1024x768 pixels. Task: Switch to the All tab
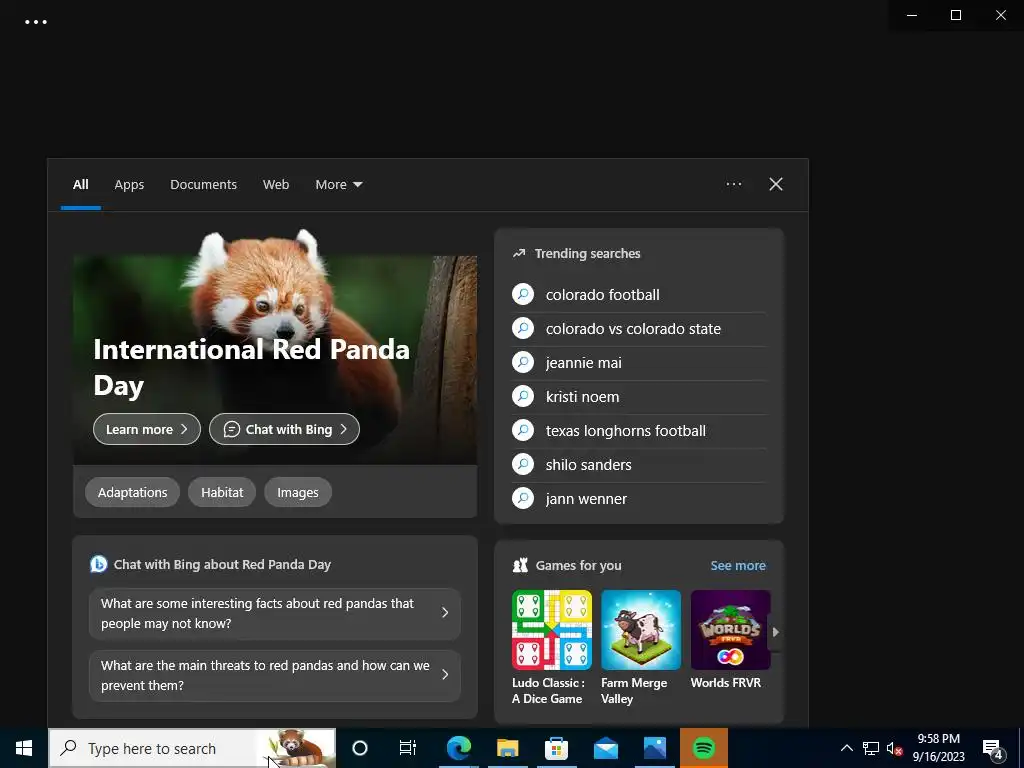click(80, 184)
